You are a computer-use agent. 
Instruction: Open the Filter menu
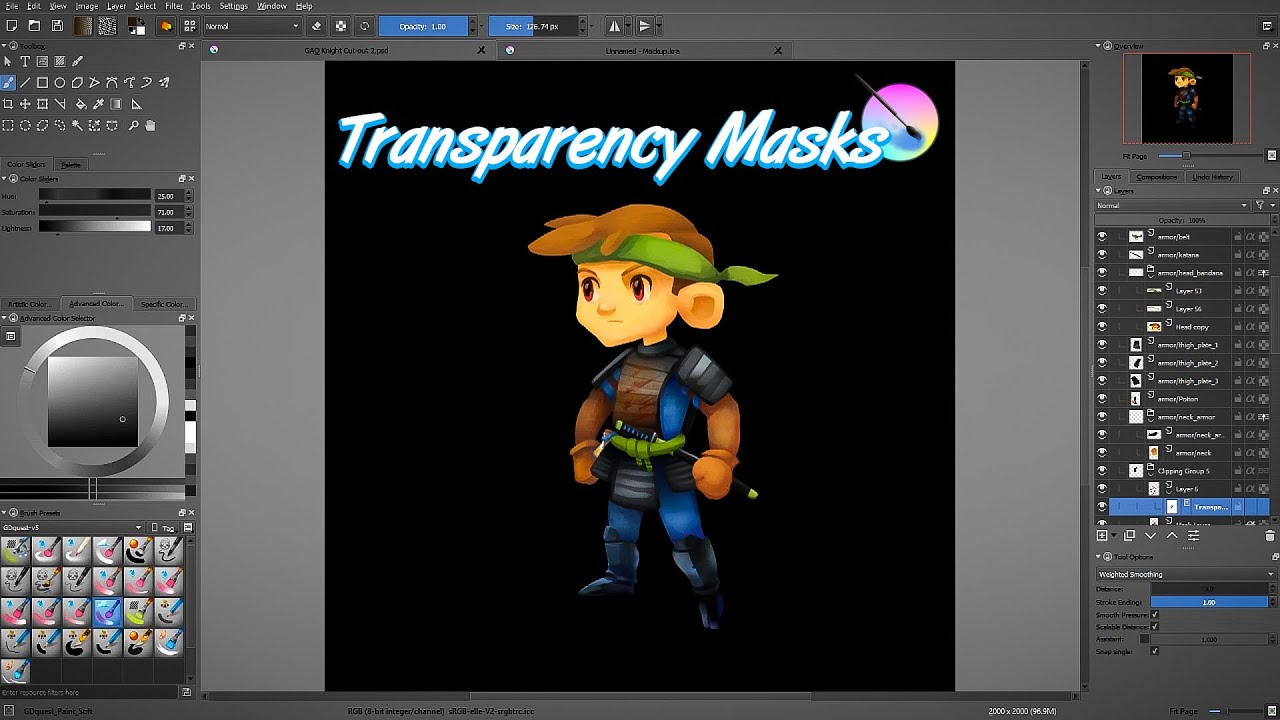click(174, 6)
